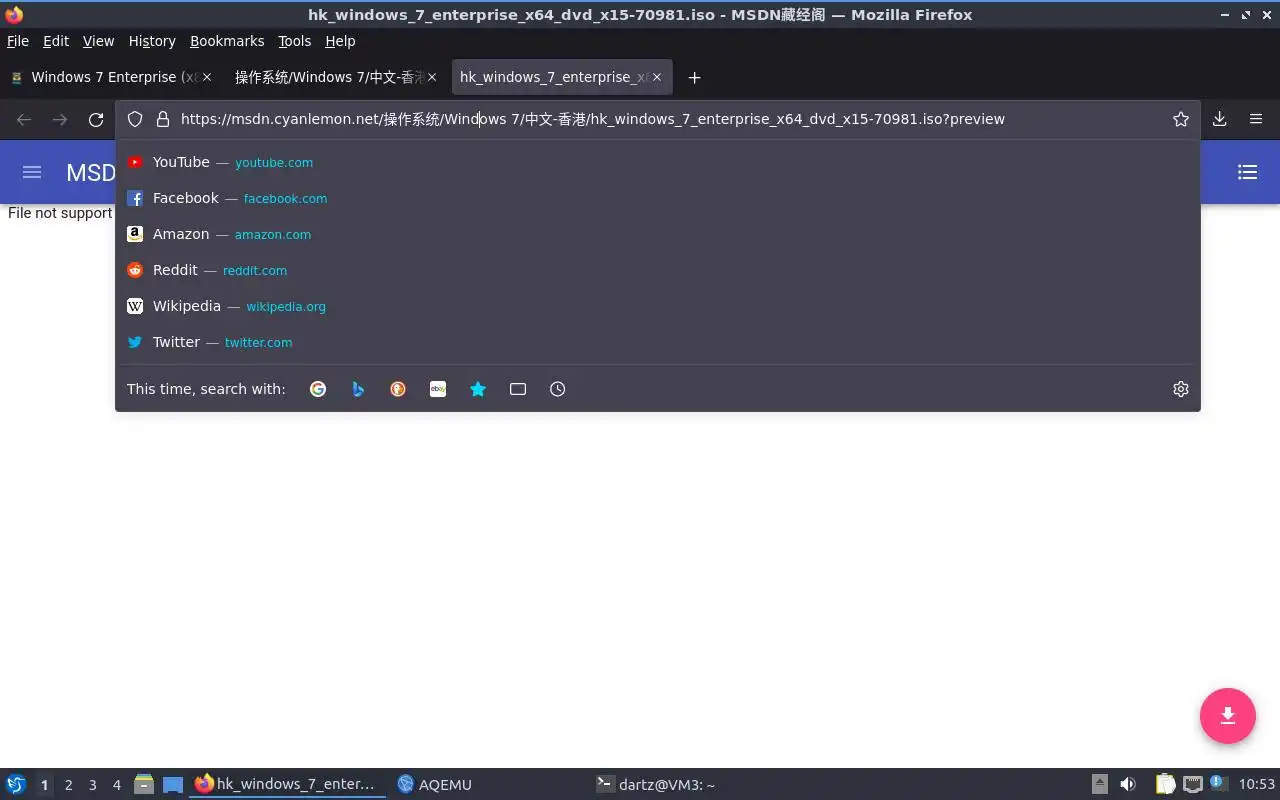
Task: Open a new tab with plus button
Action: (695, 77)
